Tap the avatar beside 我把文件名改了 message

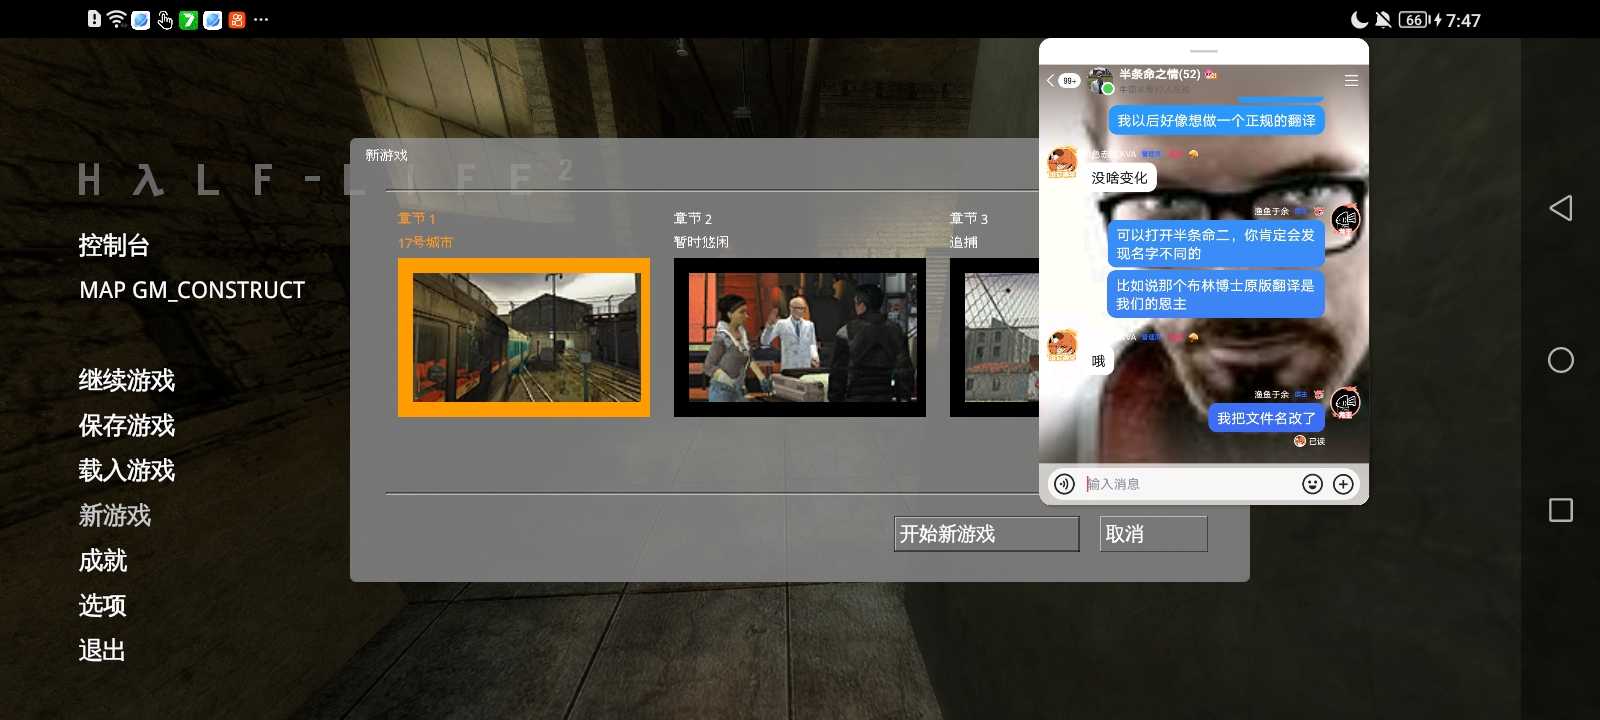[x=1346, y=402]
